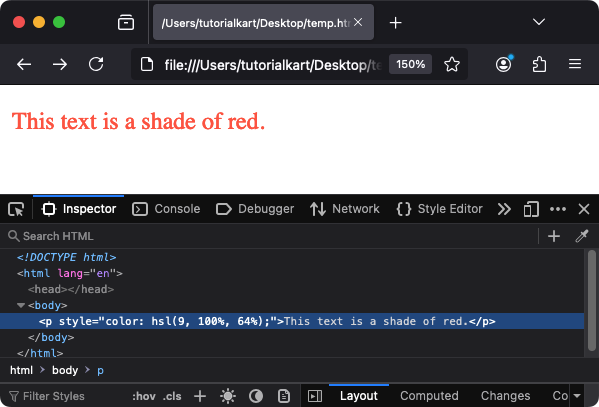The height and width of the screenshot is (407, 599).
Task: Close the developer tools panel
Action: 584,209
